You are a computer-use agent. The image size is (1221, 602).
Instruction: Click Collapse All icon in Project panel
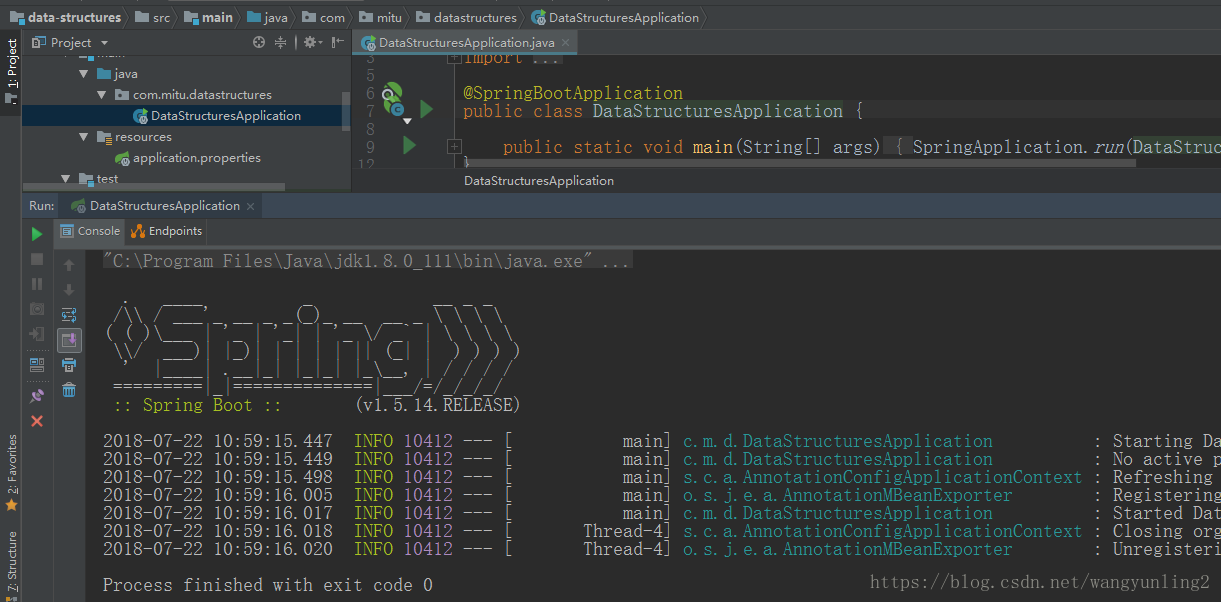(281, 42)
